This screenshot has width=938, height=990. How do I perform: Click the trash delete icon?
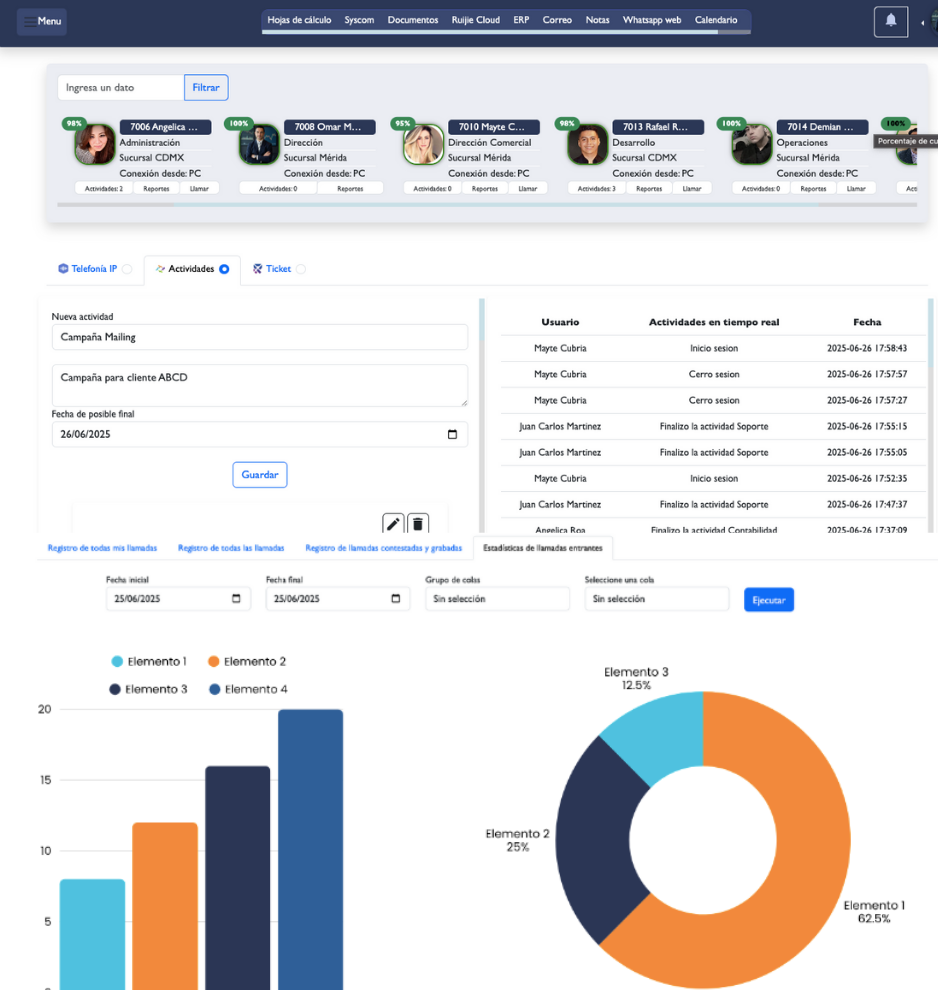click(x=418, y=524)
